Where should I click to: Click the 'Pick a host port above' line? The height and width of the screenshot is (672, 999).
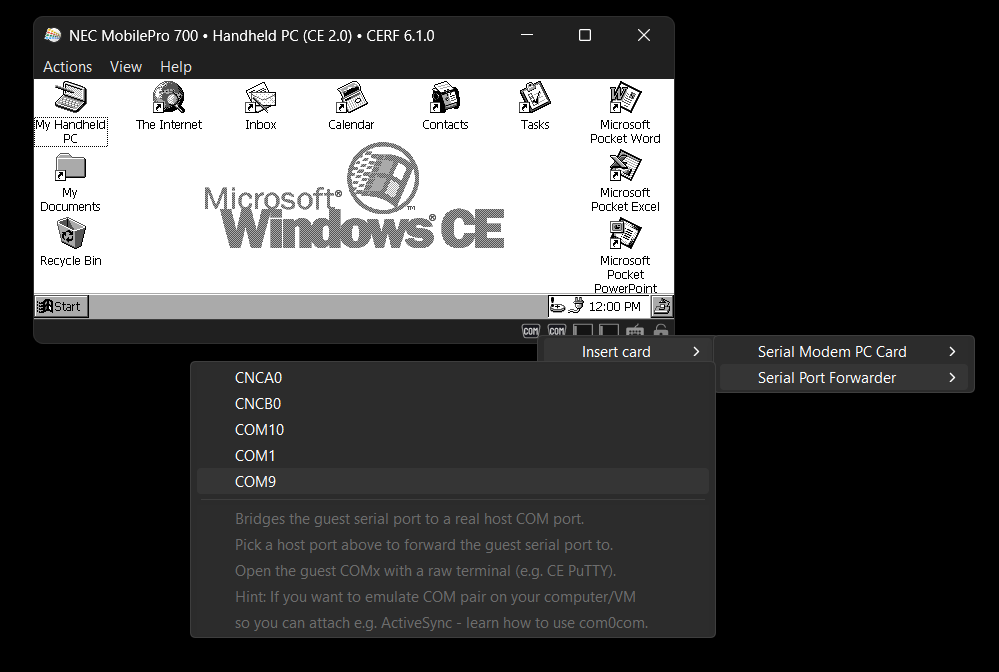click(x=424, y=545)
